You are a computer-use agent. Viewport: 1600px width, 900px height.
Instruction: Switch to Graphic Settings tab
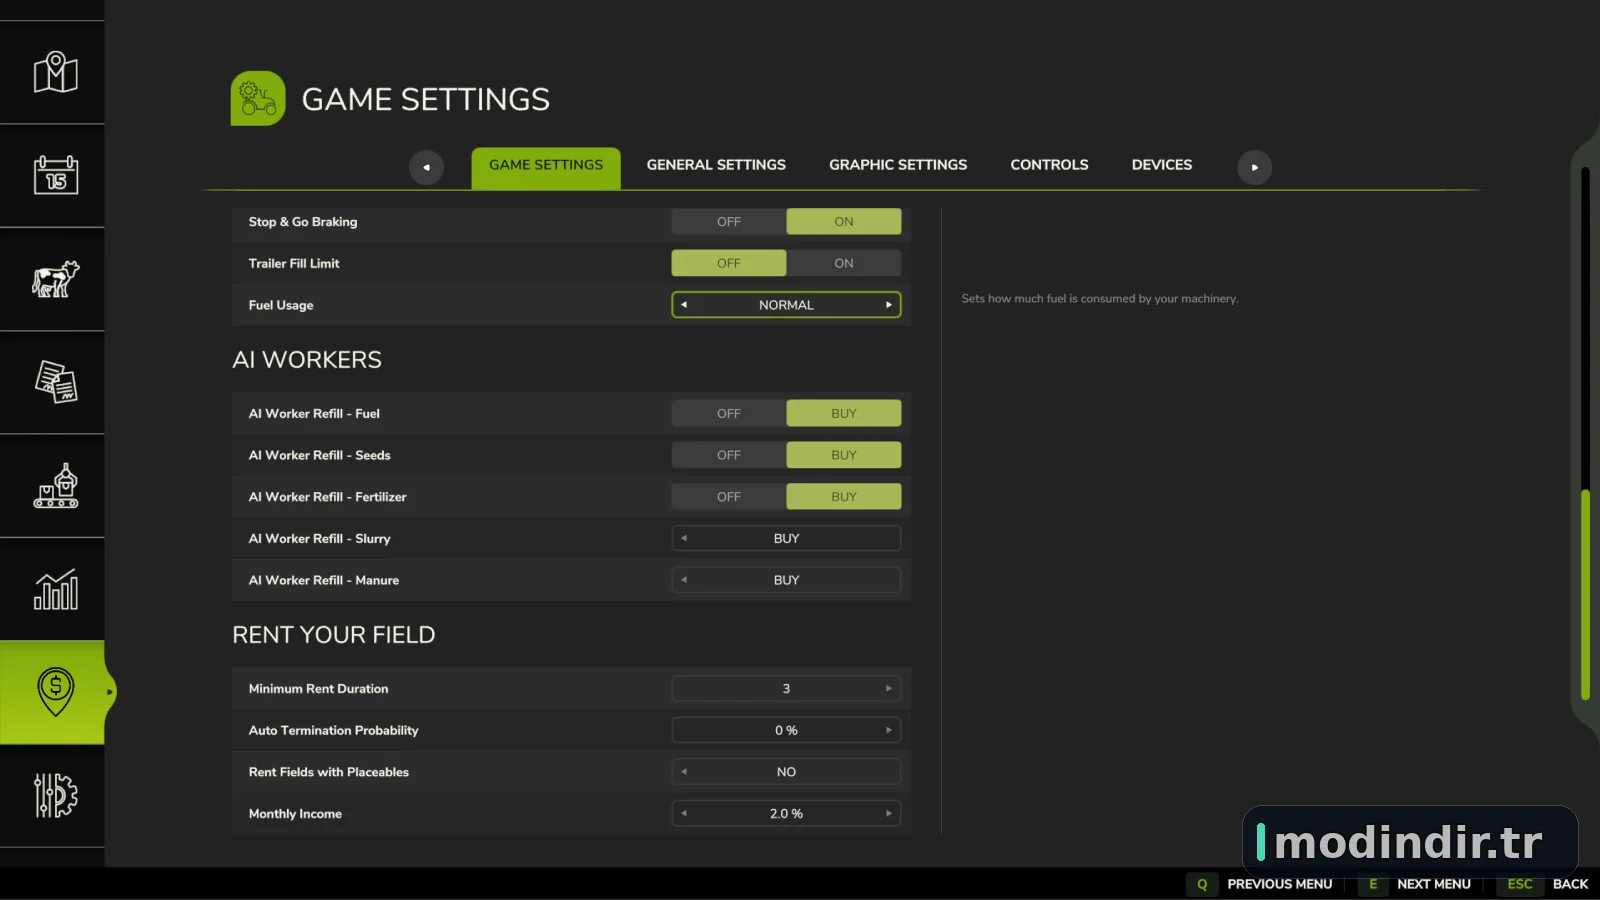pos(898,165)
